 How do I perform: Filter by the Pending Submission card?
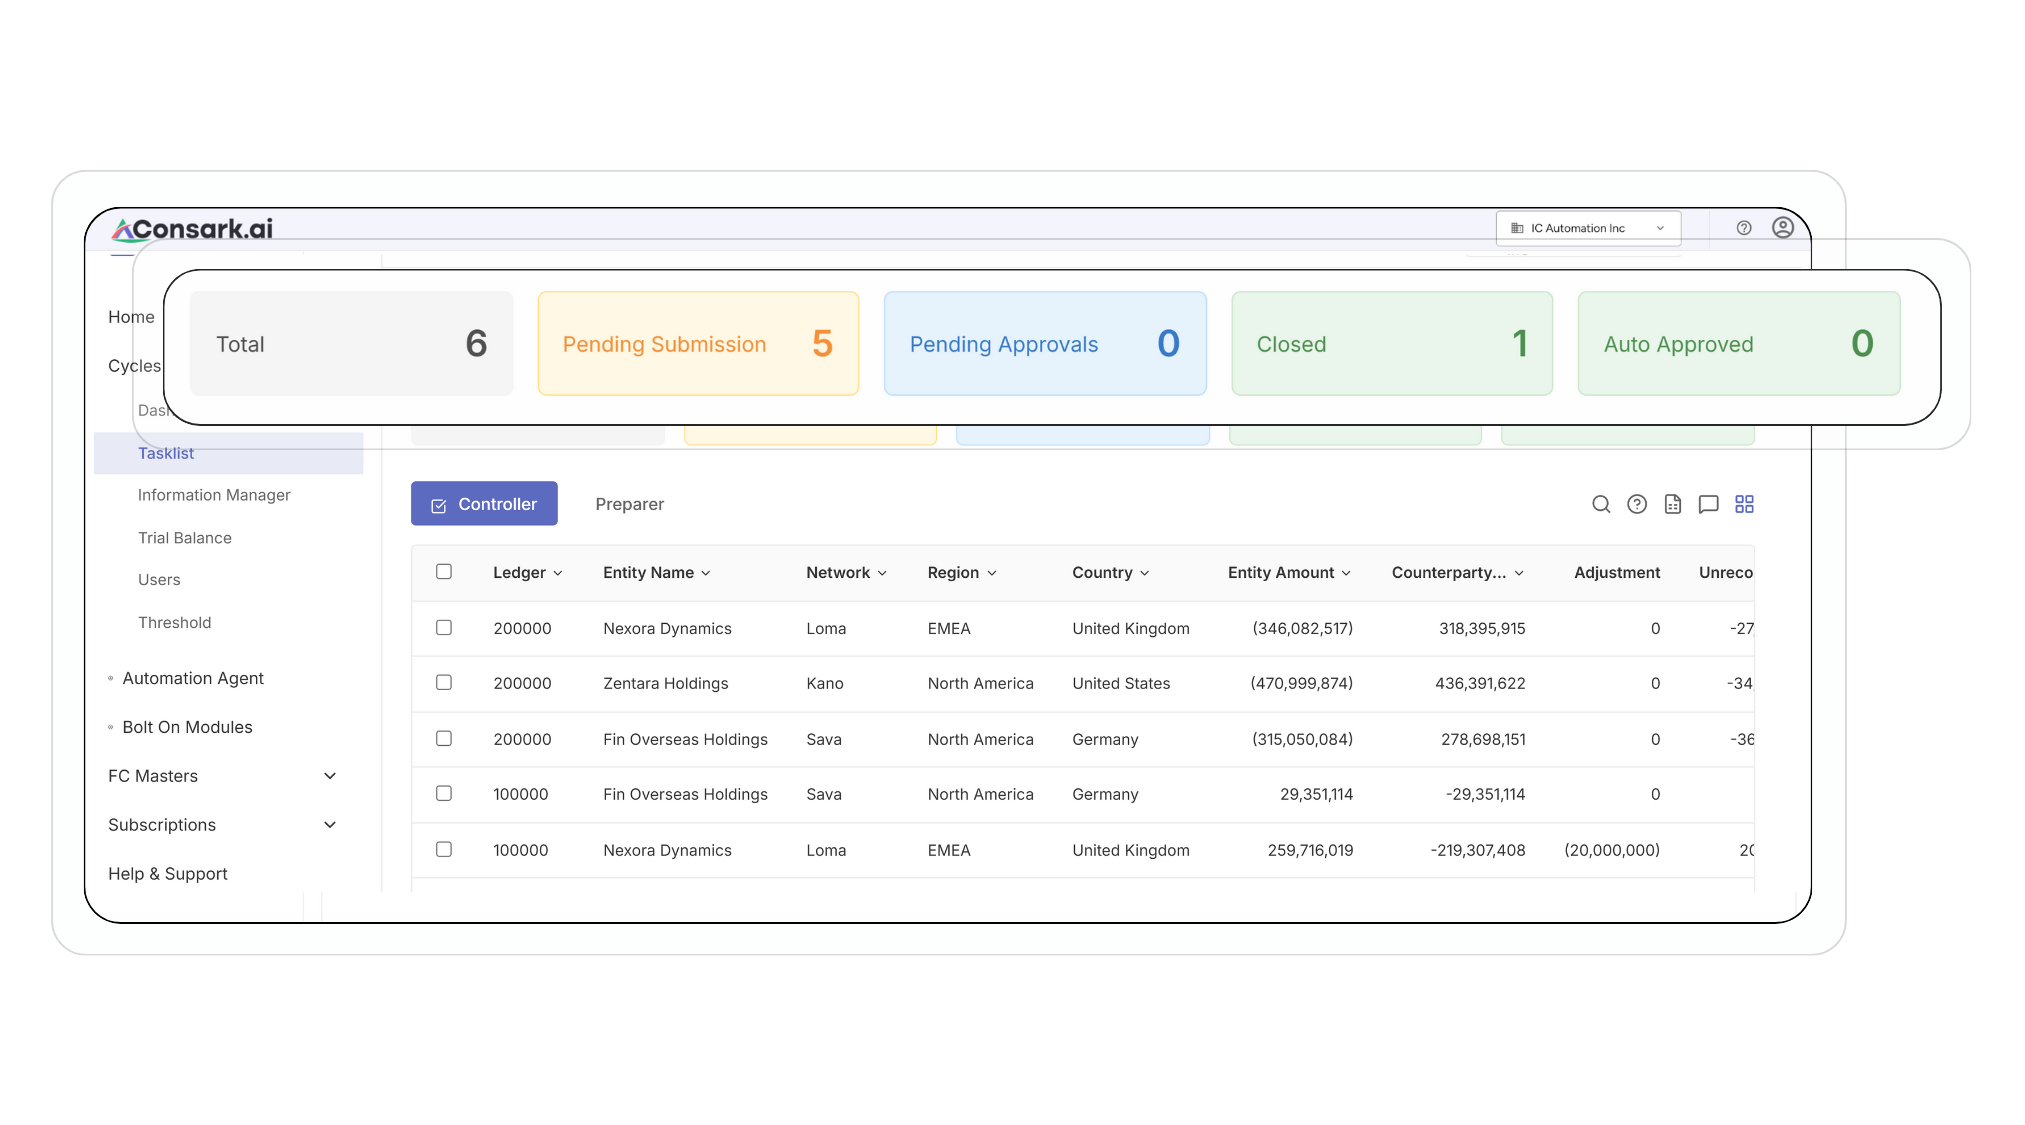click(x=698, y=344)
